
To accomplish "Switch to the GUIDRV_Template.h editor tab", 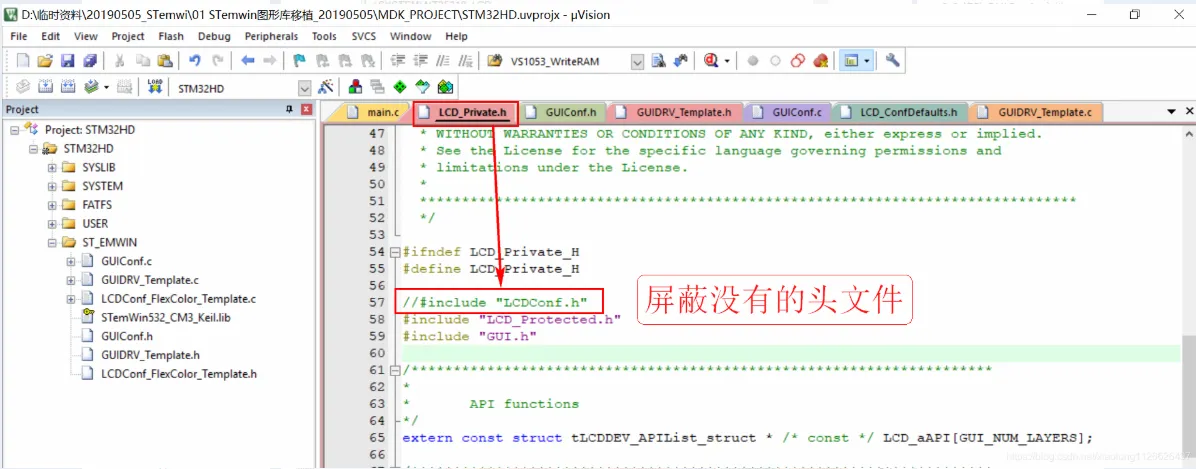I will pos(674,112).
